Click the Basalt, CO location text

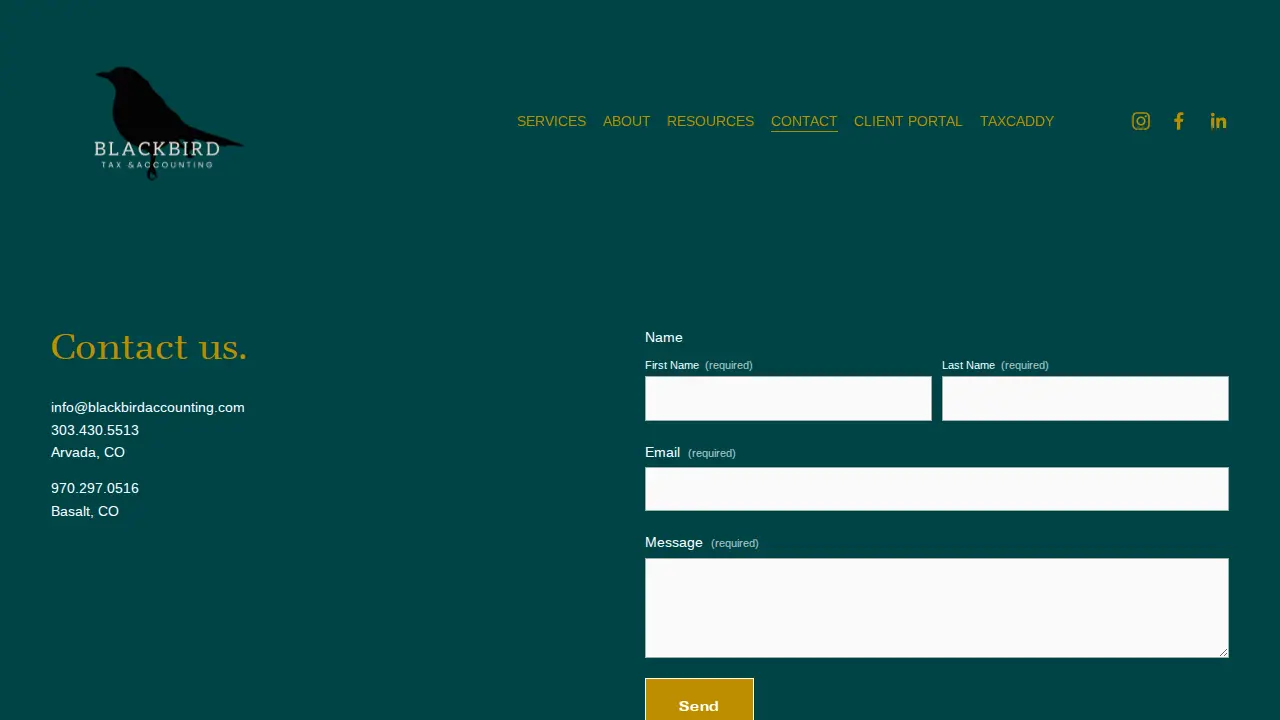click(85, 511)
